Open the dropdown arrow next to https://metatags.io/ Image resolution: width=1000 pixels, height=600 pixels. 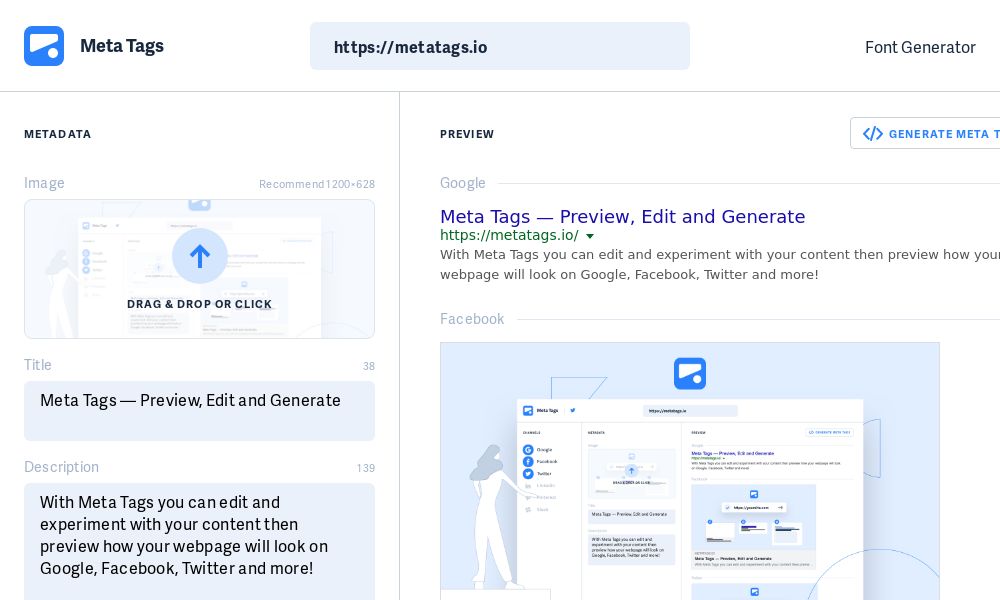pyautogui.click(x=590, y=236)
